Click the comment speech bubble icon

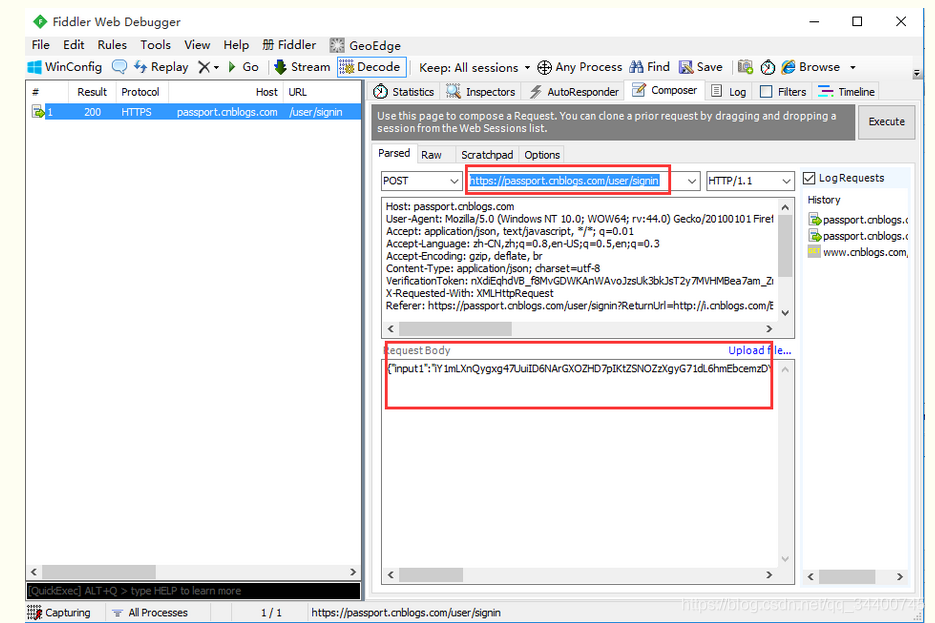(119, 67)
